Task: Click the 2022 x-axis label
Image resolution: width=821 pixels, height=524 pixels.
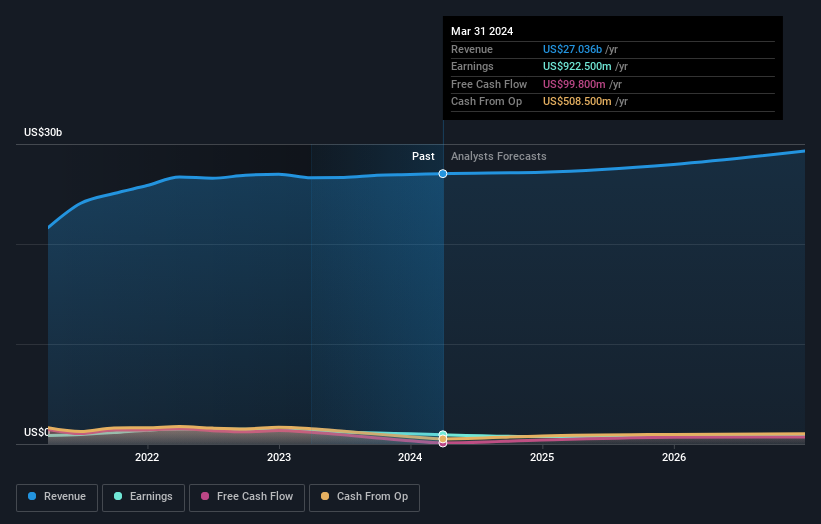Action: (147, 457)
